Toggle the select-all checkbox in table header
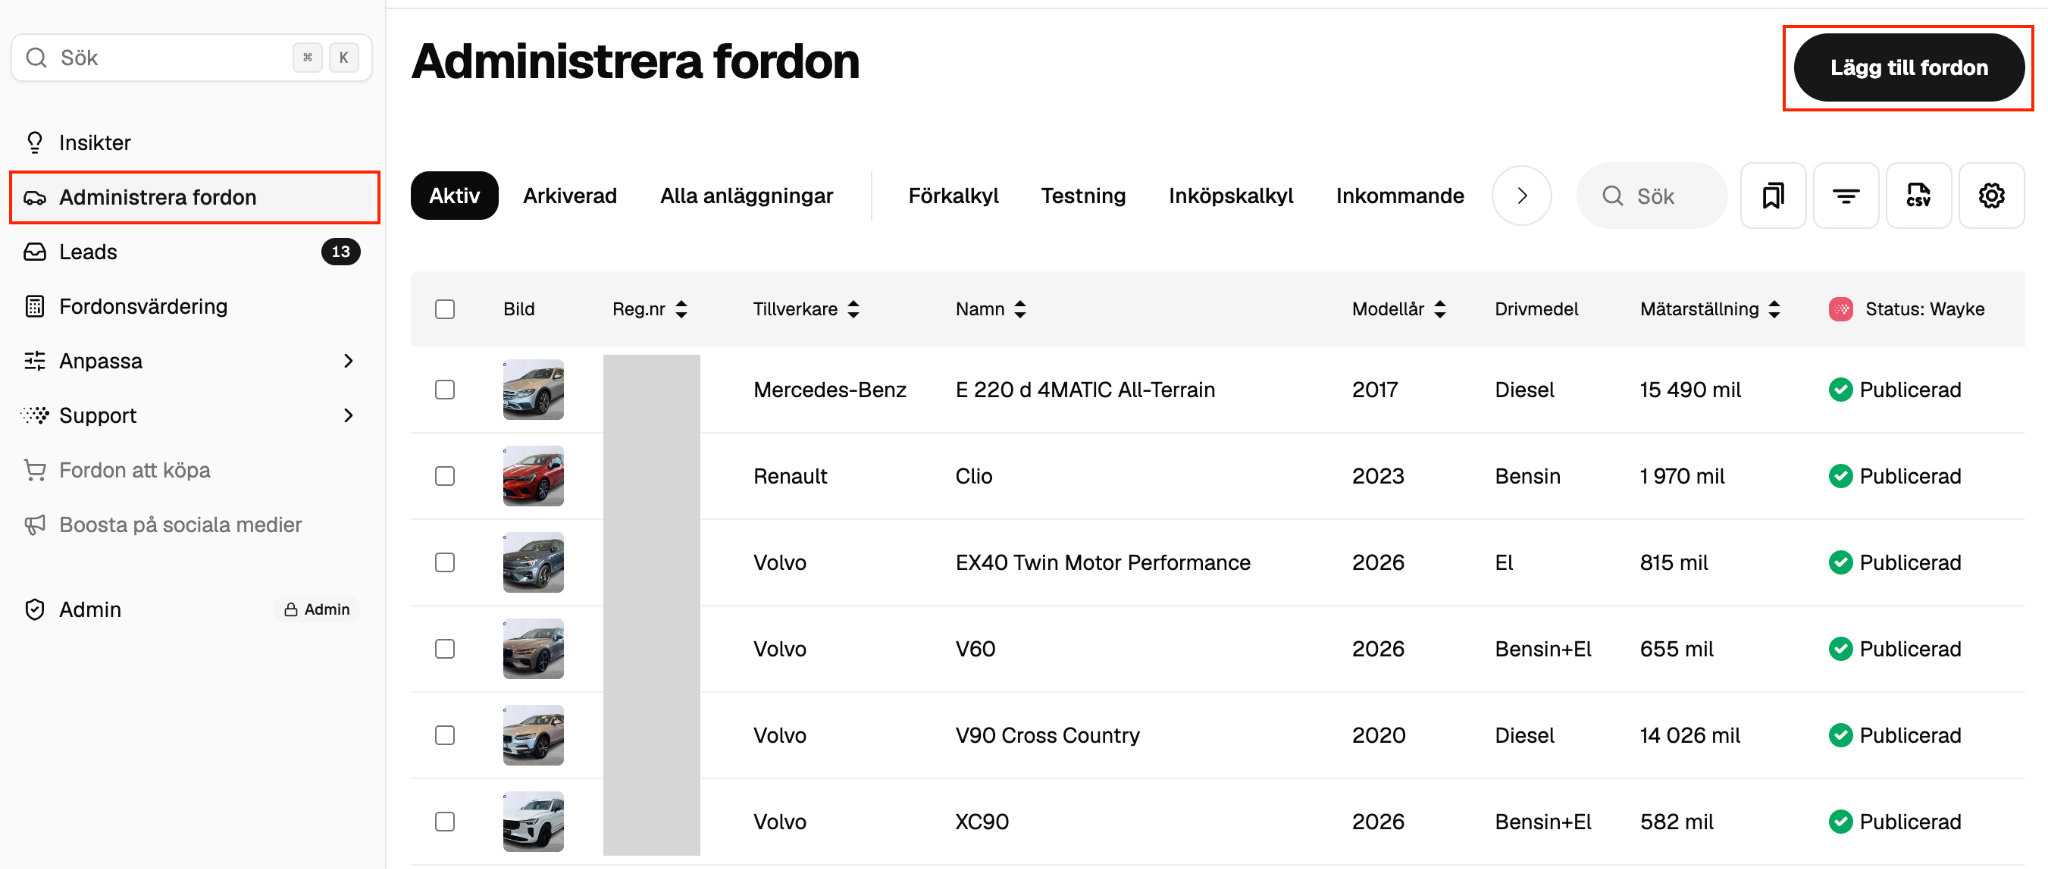2048x869 pixels. 445,309
